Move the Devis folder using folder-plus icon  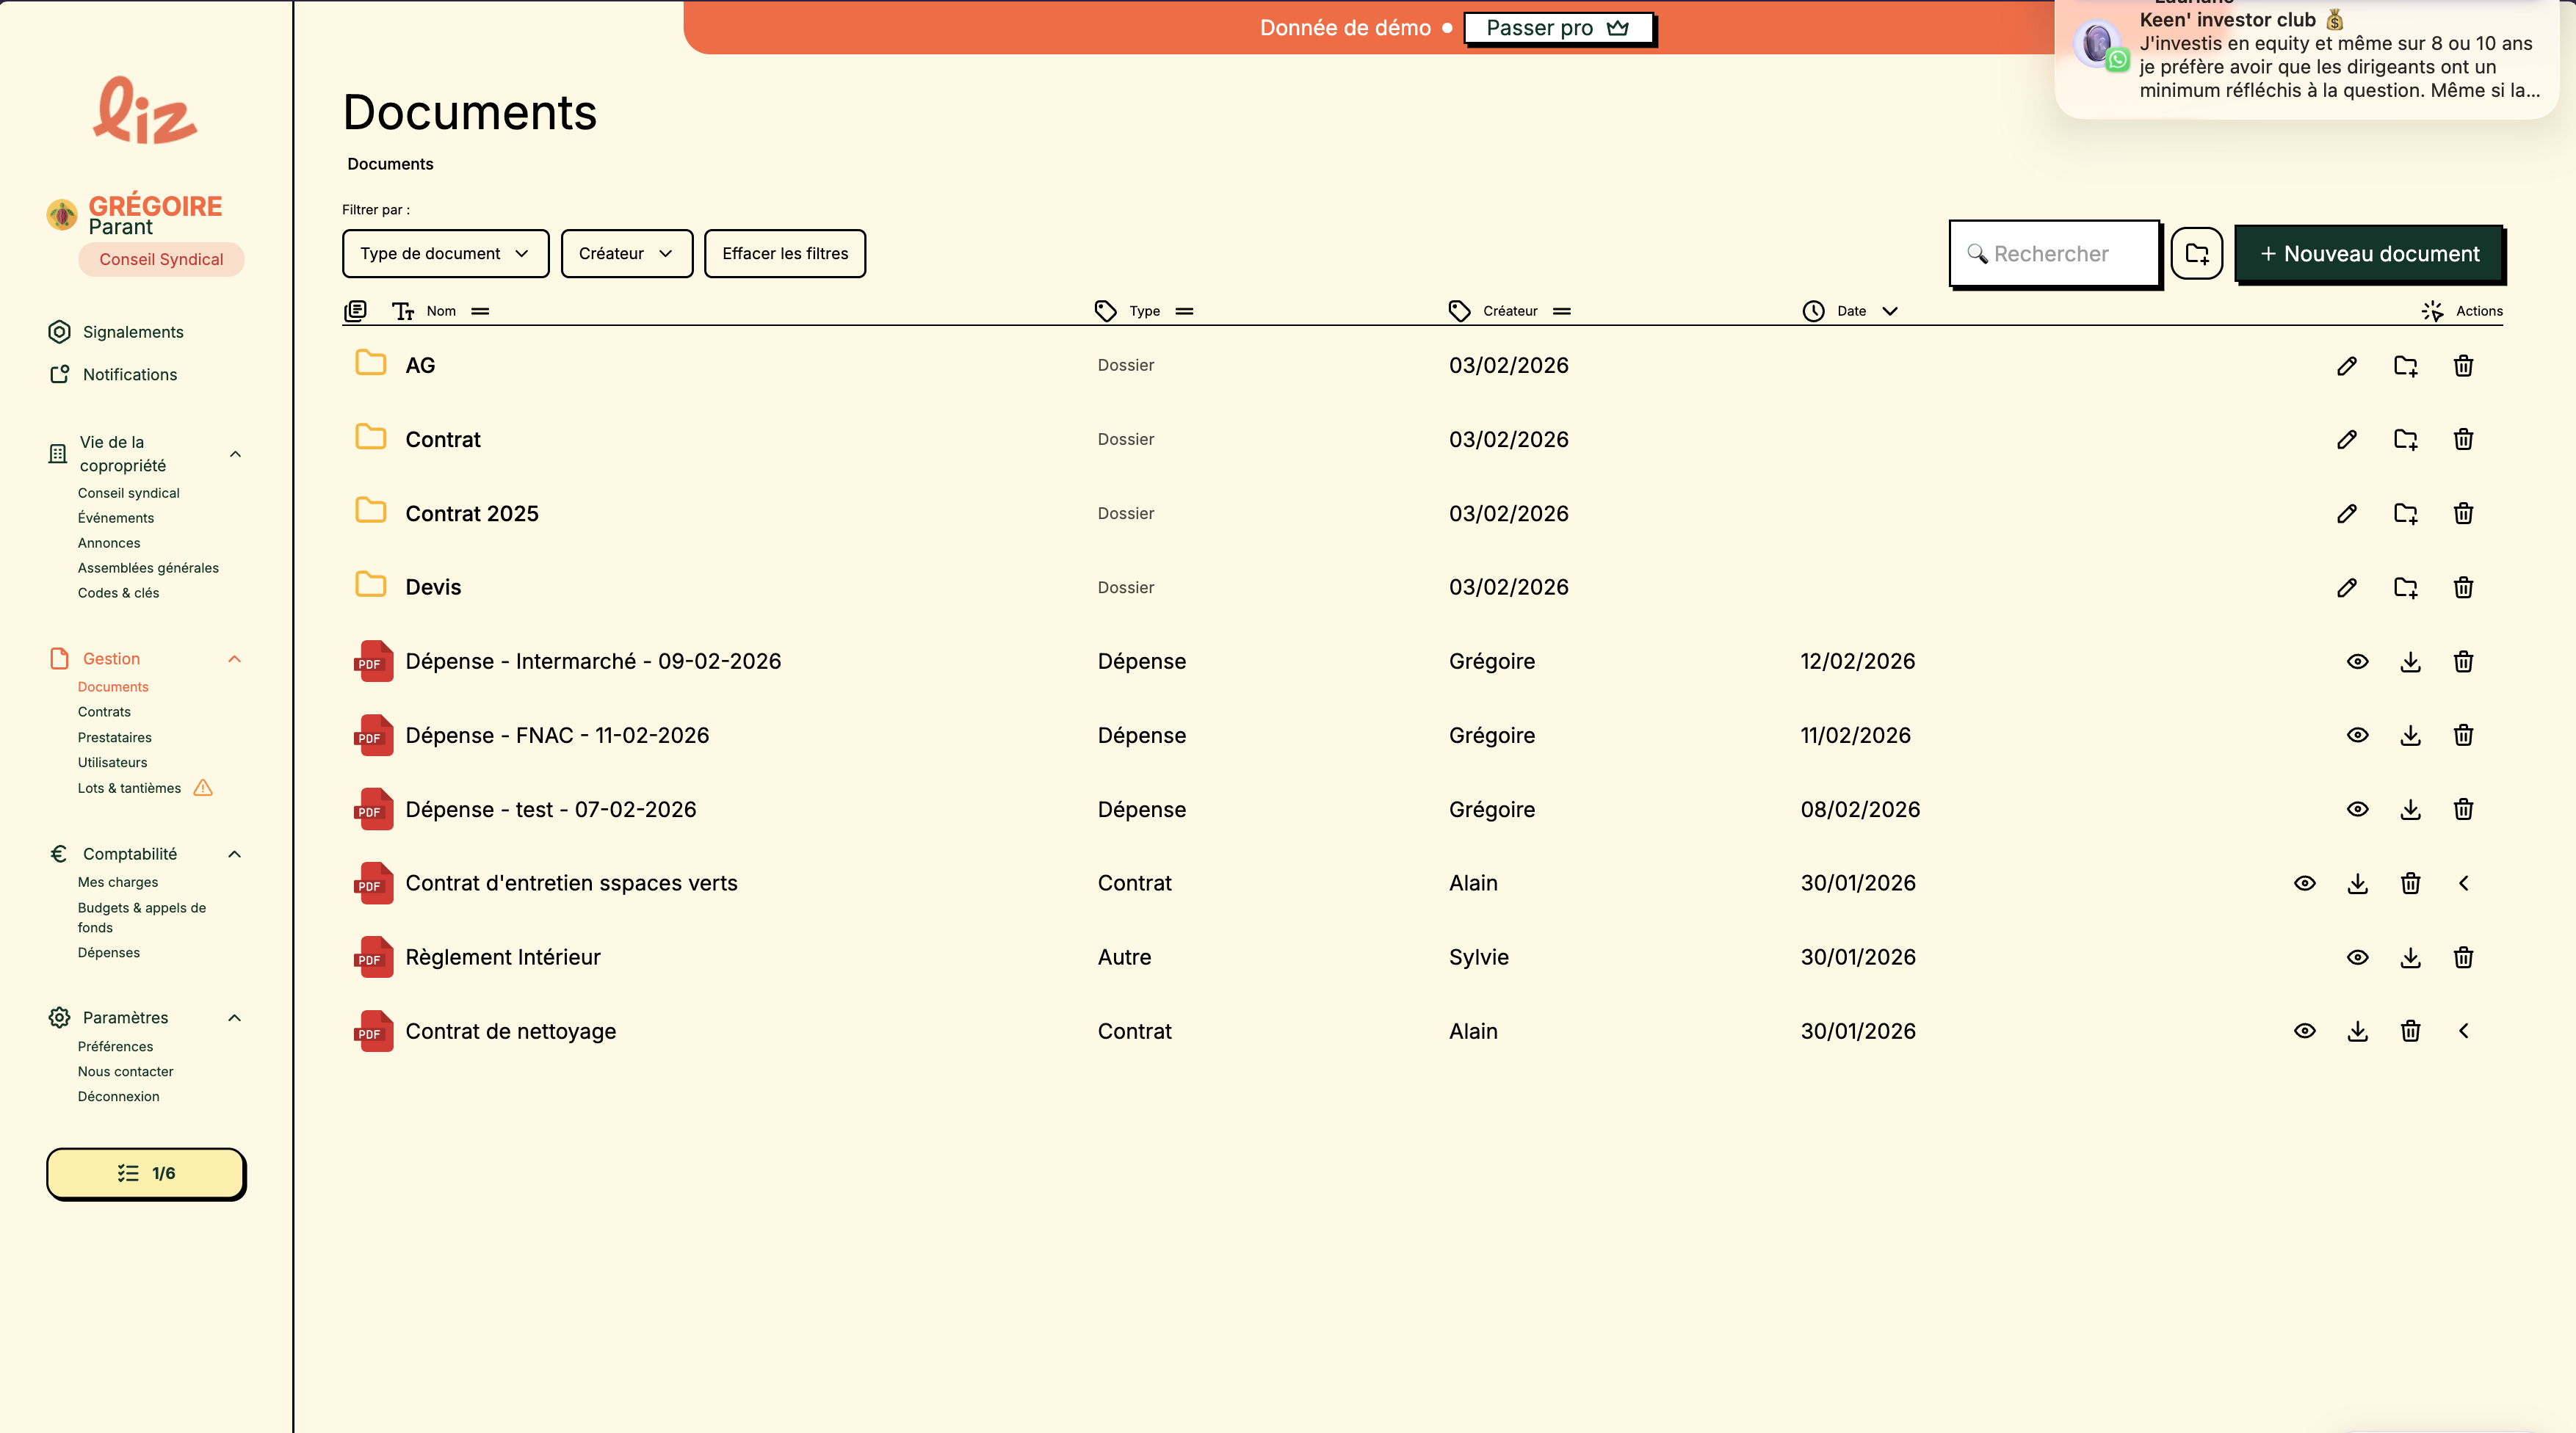tap(2405, 588)
